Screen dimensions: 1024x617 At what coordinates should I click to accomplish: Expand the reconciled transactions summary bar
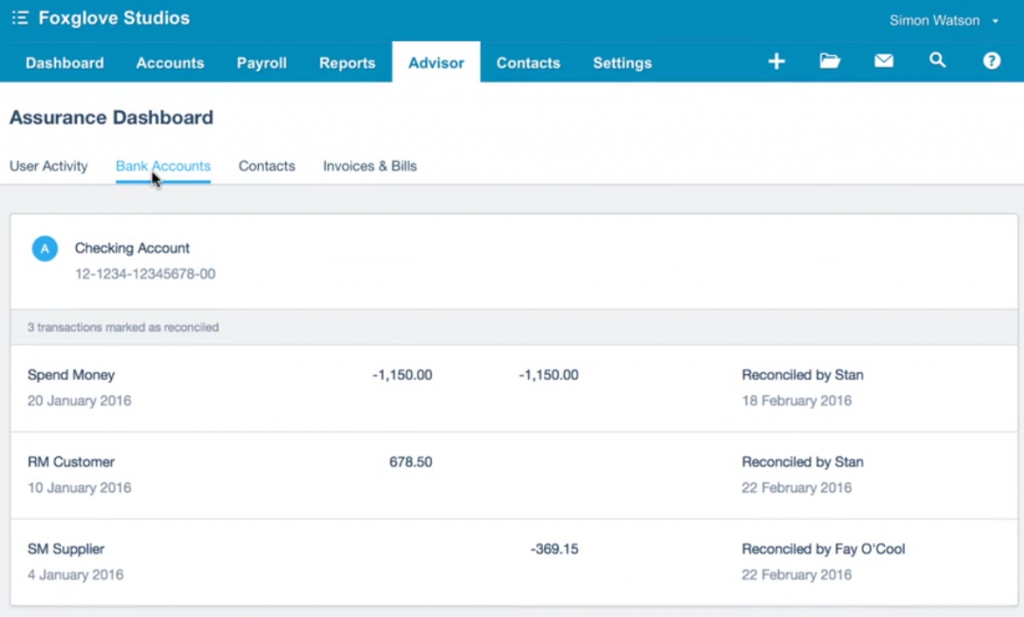[x=512, y=327]
